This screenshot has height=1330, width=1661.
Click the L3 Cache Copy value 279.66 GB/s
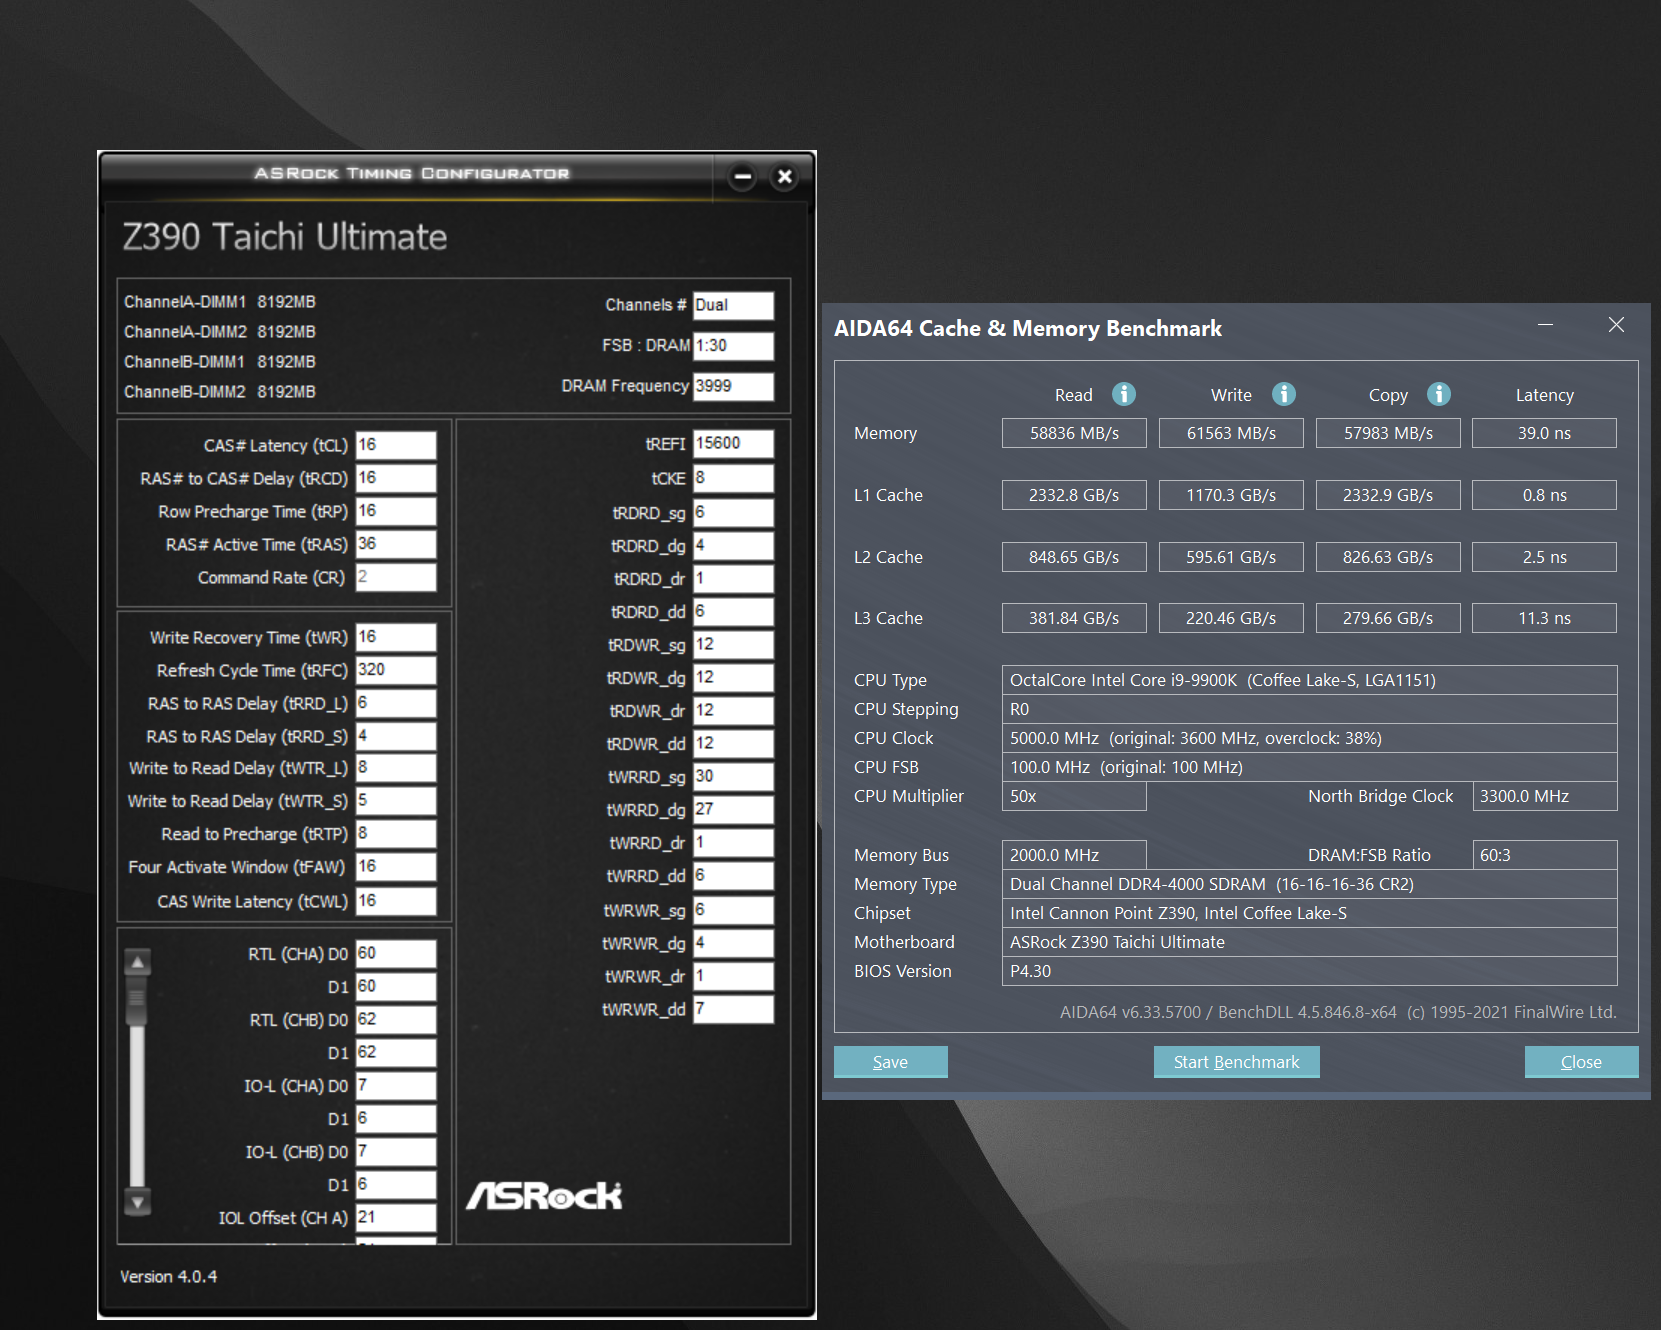(1388, 618)
